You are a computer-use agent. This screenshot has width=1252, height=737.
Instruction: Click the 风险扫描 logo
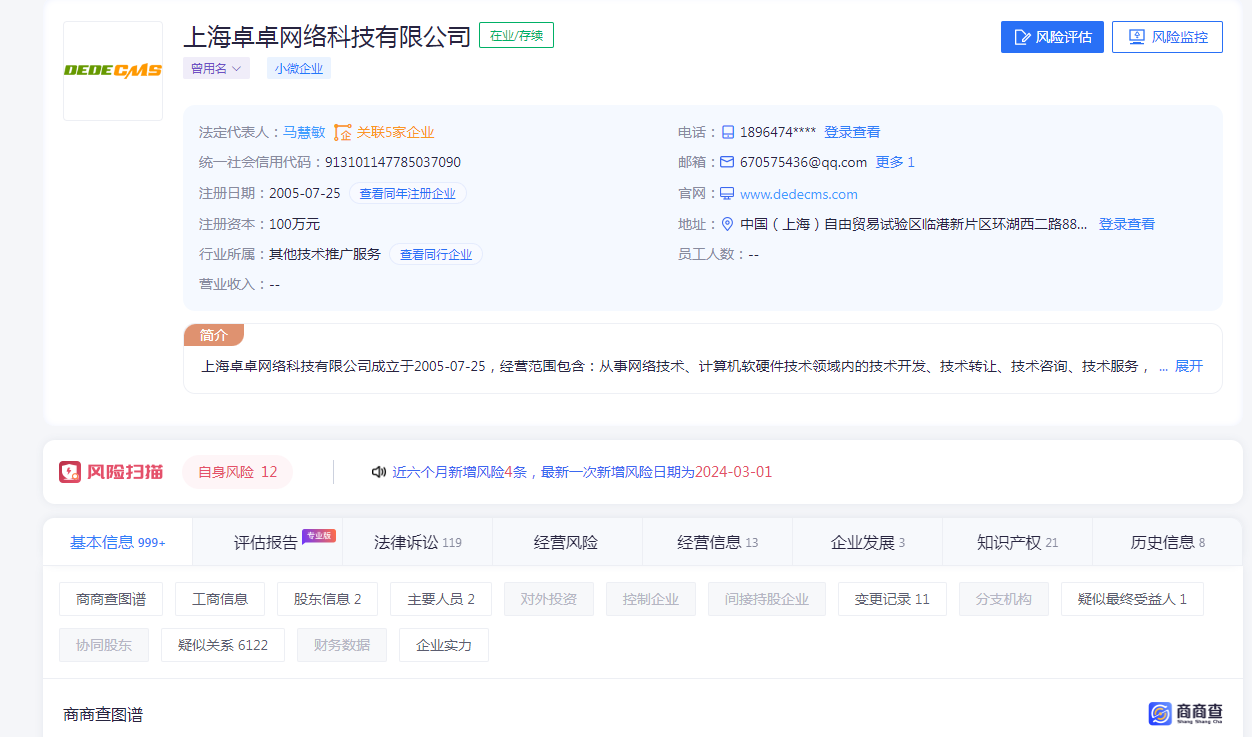[x=111, y=472]
